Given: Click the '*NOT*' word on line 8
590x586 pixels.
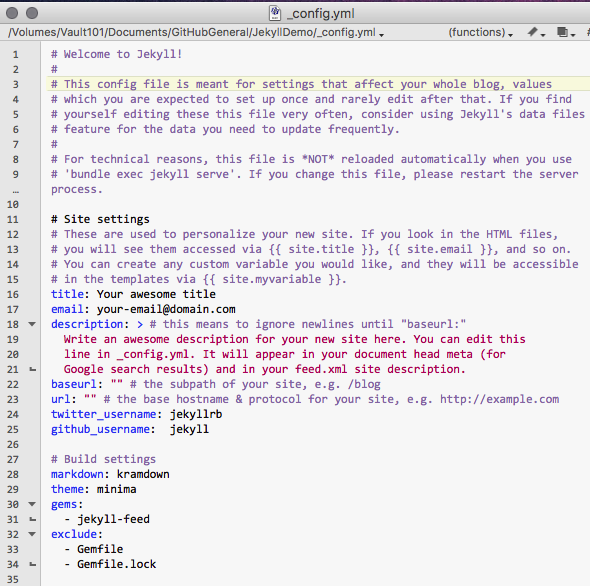Looking at the screenshot, I should click(x=318, y=159).
